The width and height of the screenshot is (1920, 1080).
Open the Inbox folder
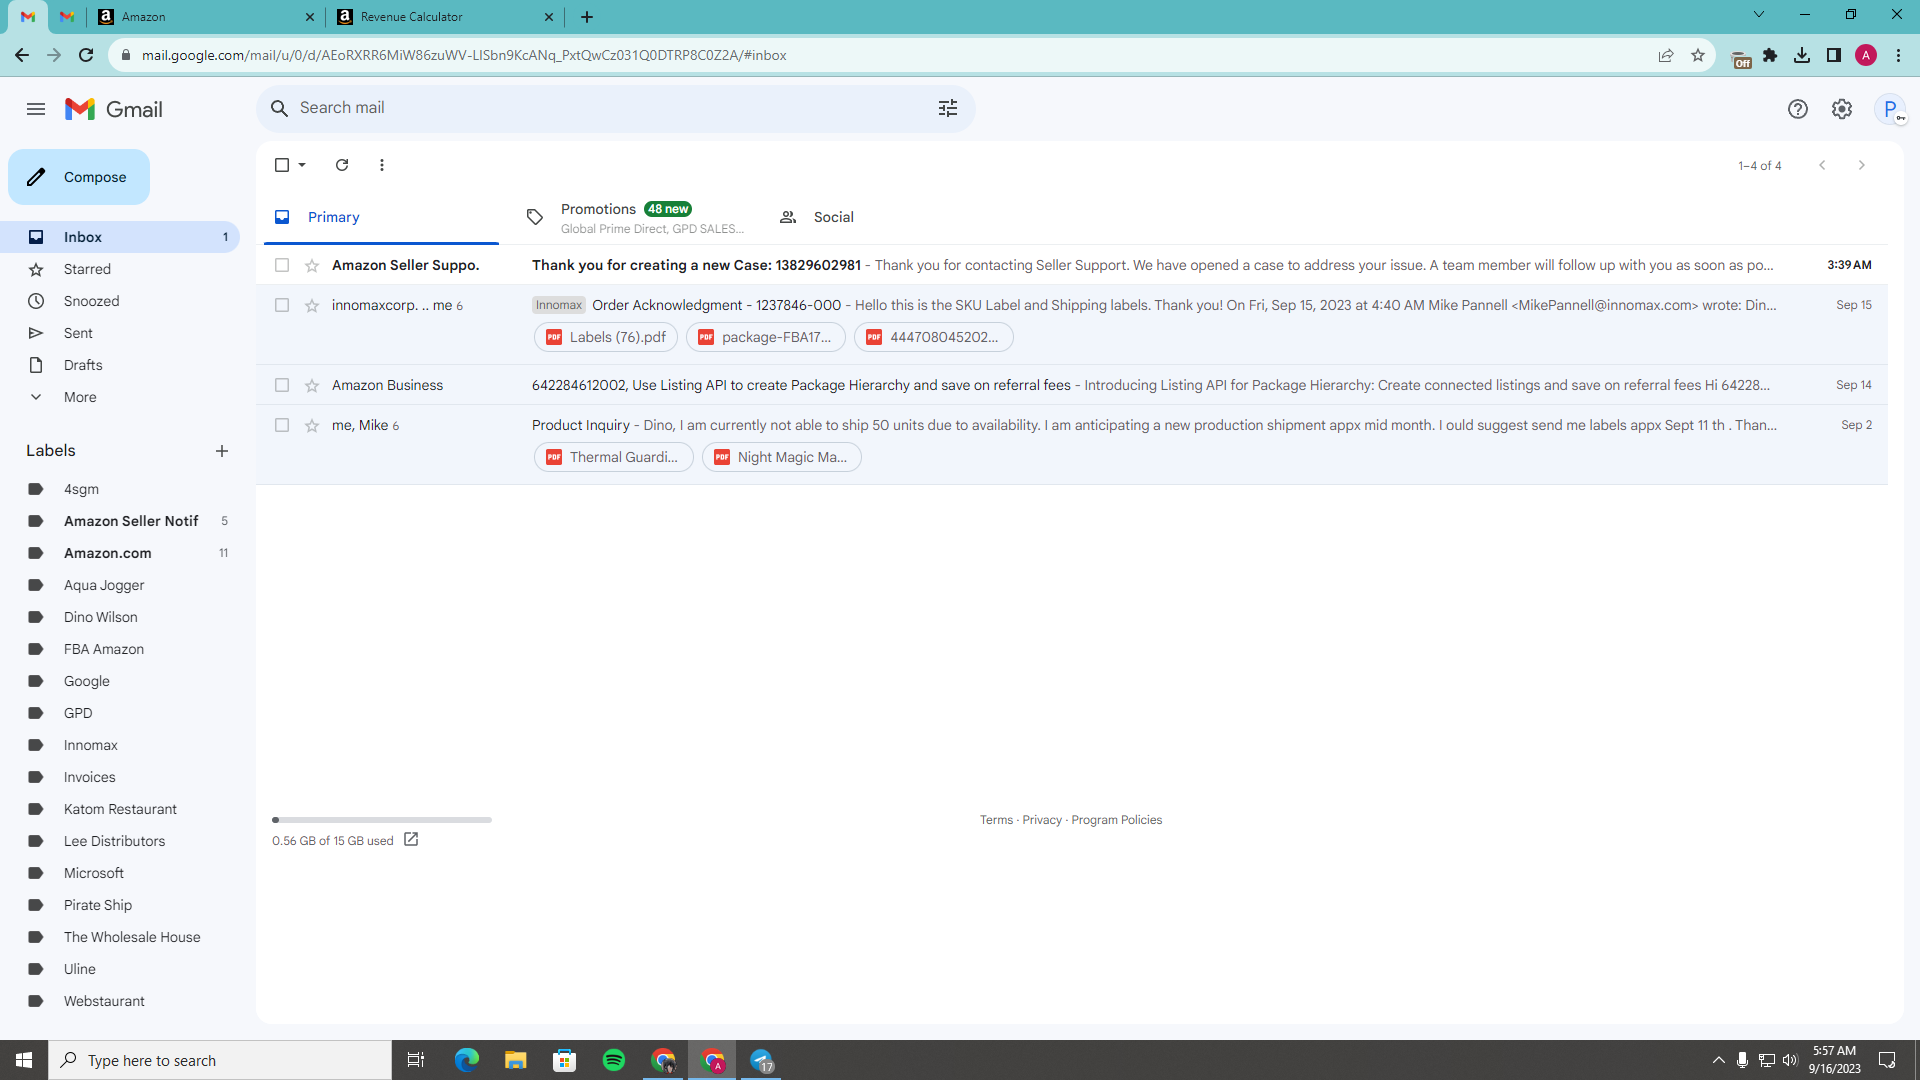(120, 237)
